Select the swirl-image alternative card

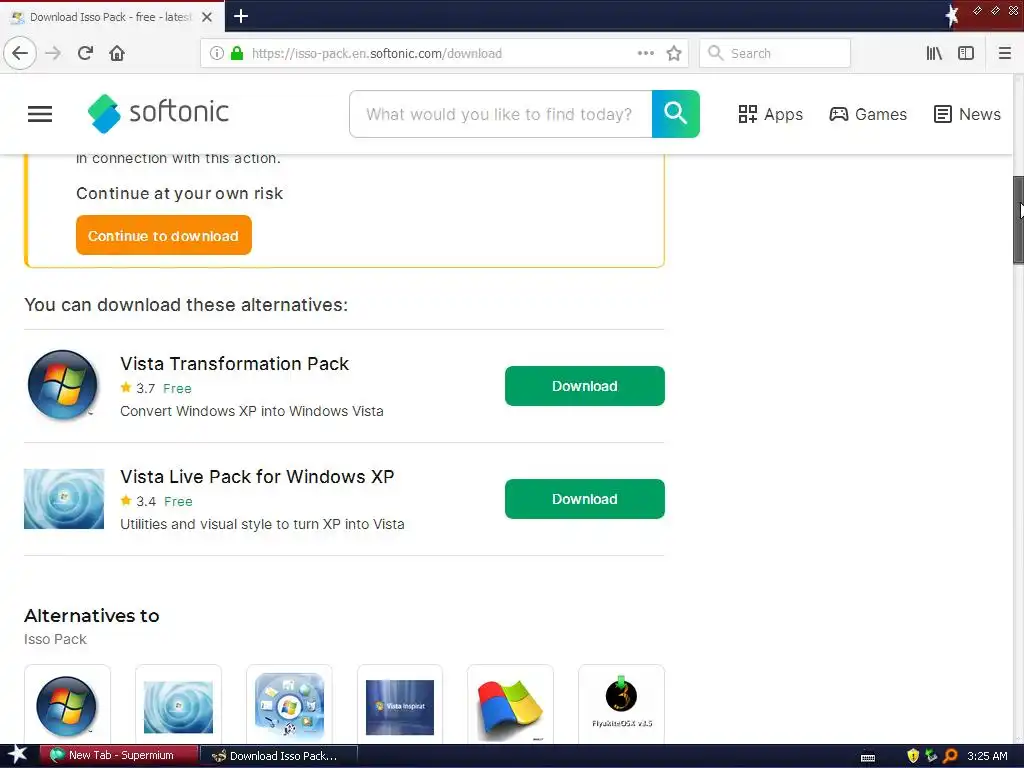coord(178,704)
